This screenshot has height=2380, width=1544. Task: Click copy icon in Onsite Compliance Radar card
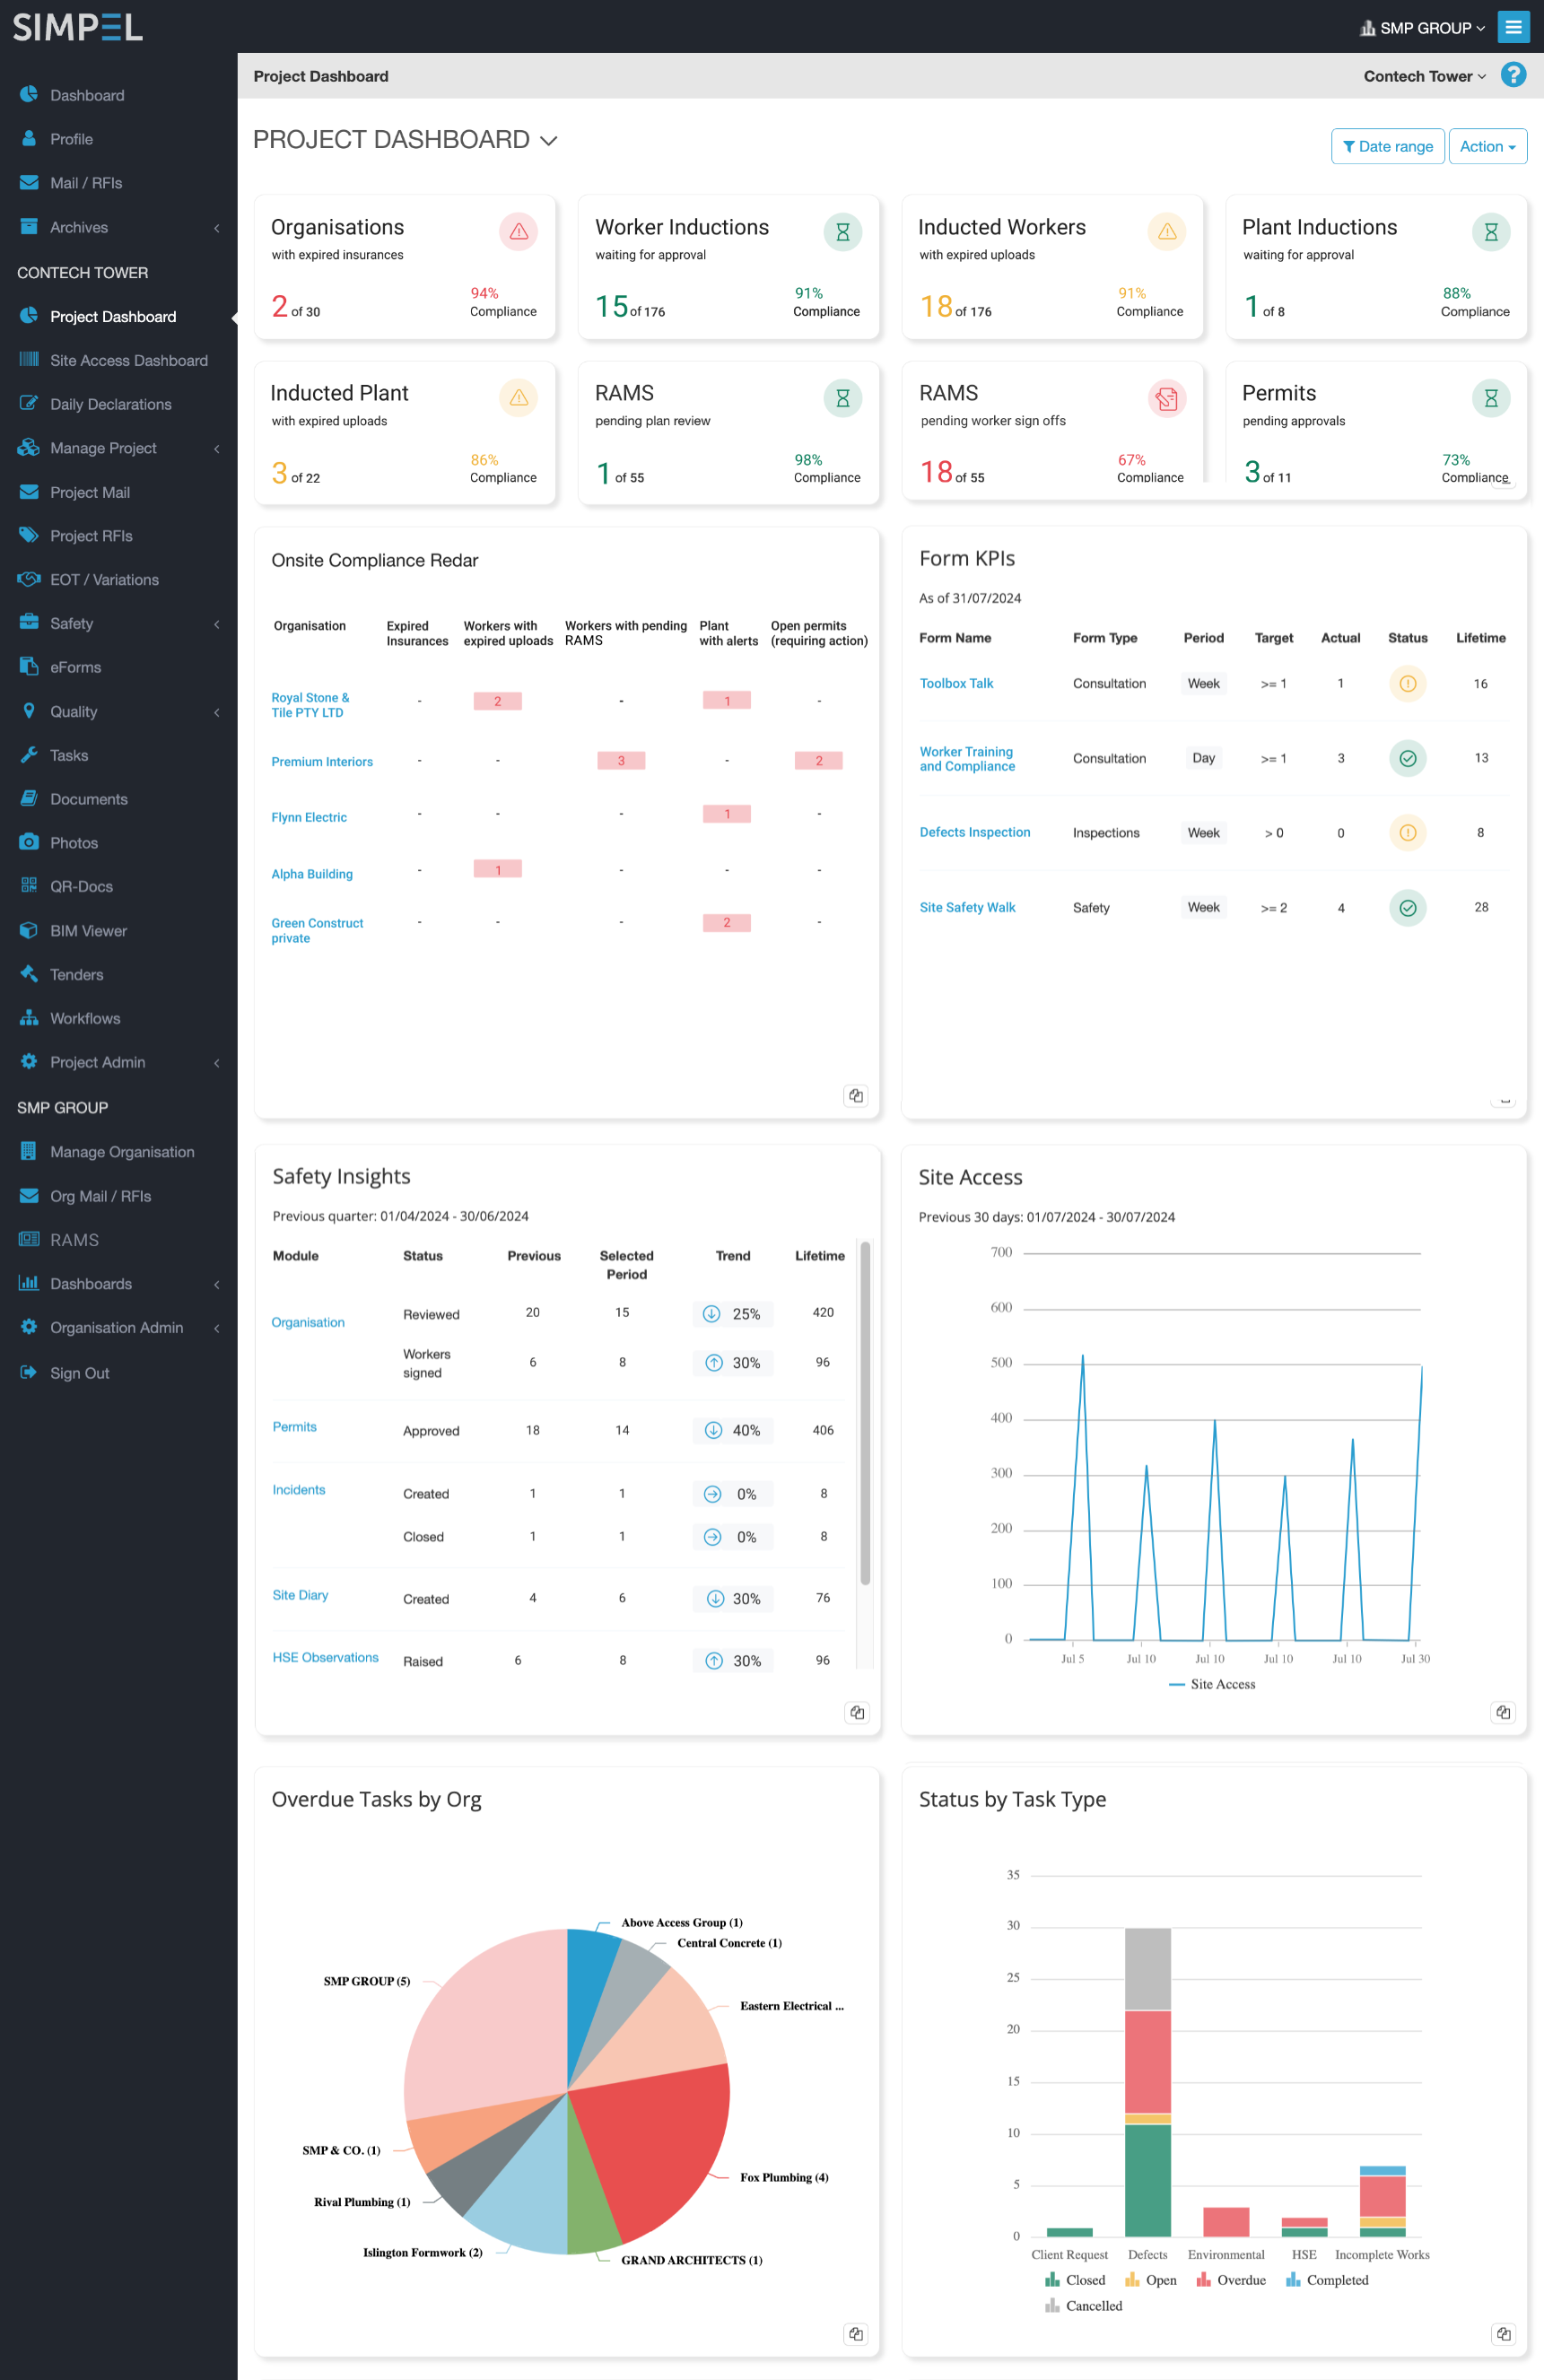855,1095
